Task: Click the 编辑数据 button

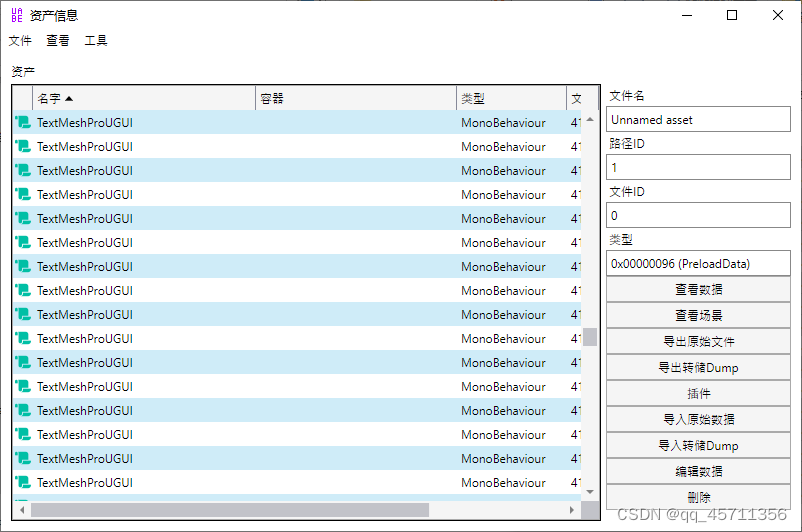Action: pos(698,472)
